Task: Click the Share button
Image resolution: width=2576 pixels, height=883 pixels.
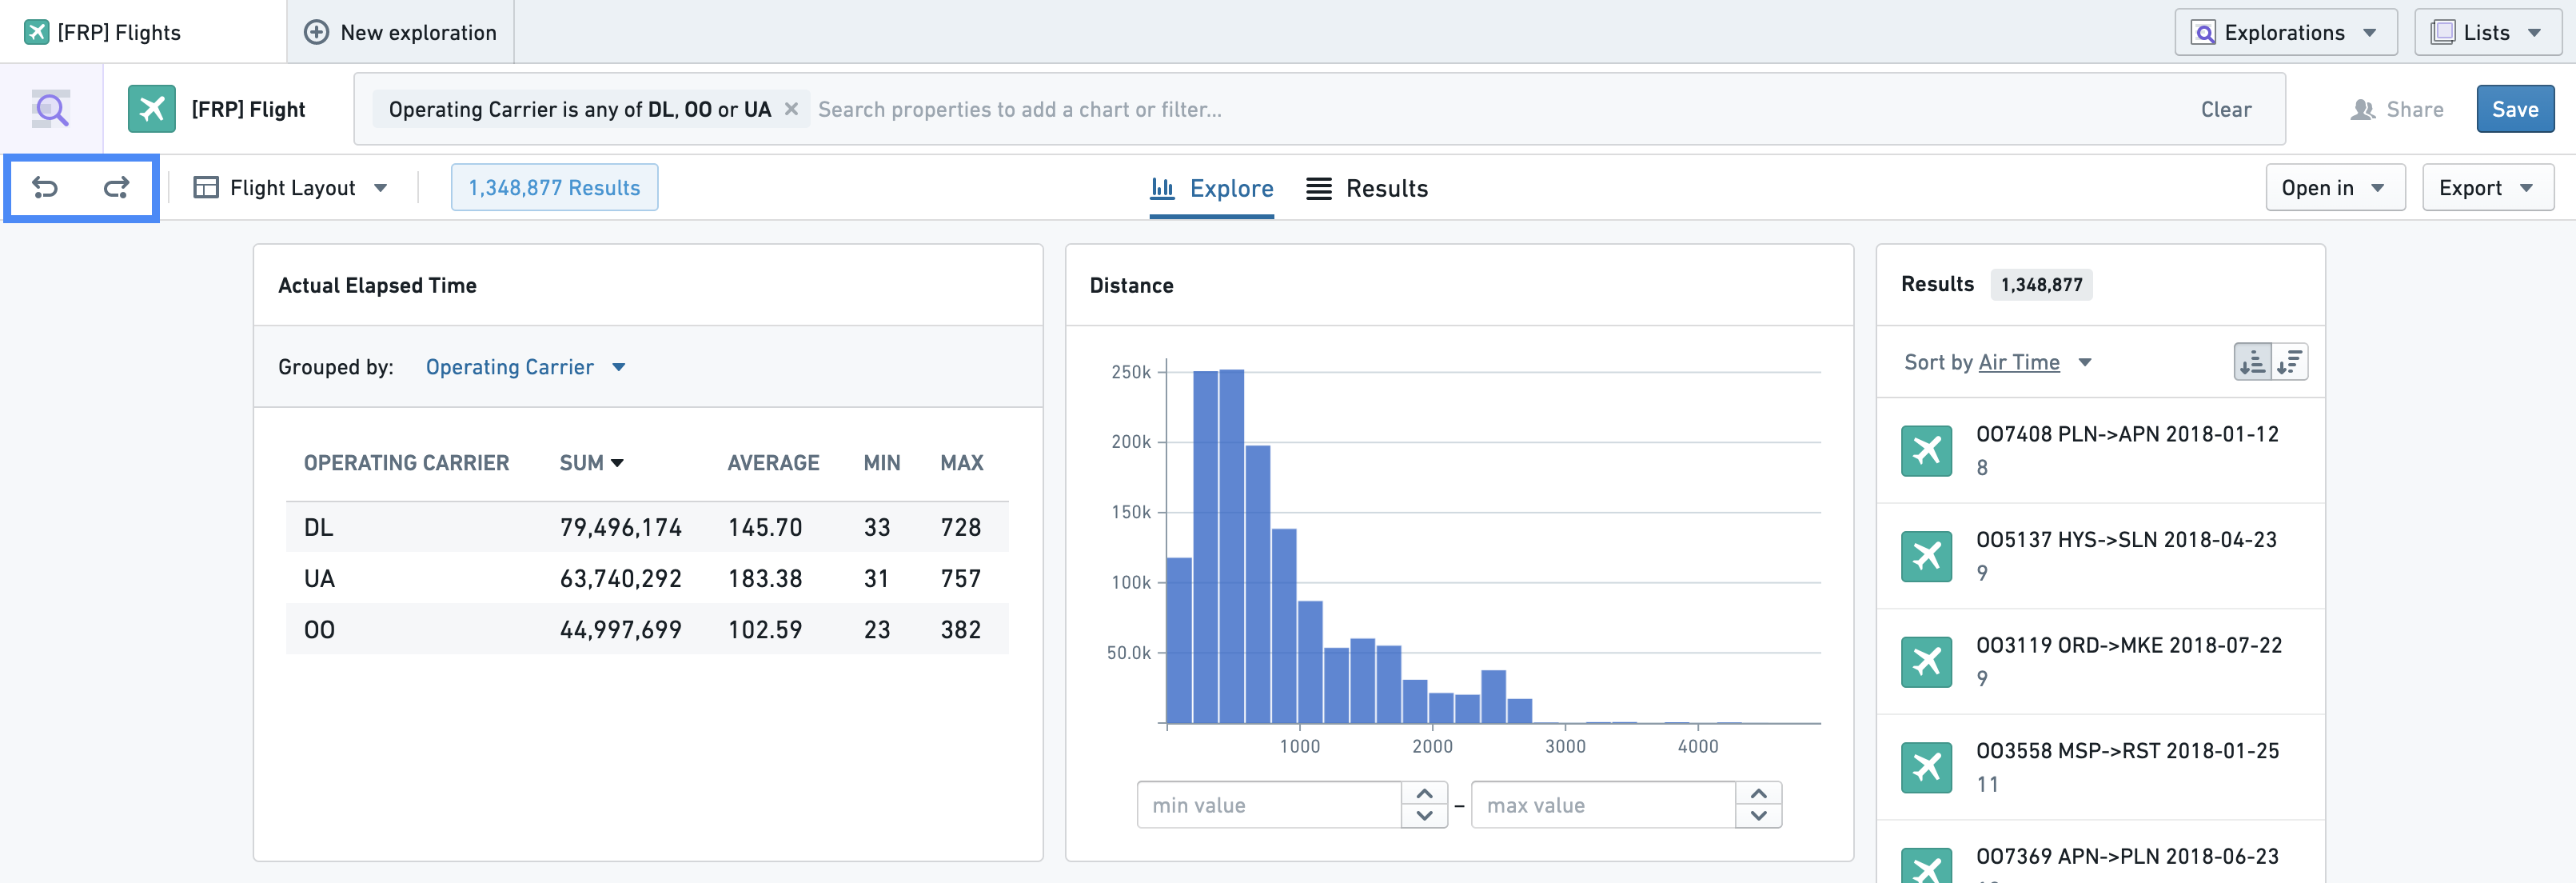Action: click(2397, 109)
